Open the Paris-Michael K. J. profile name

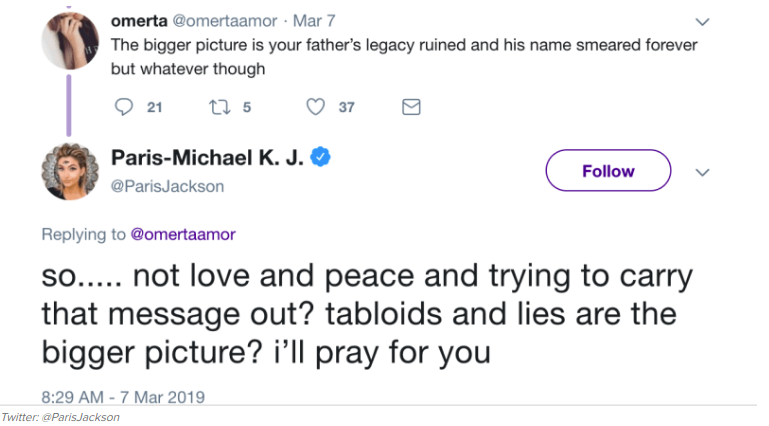207,157
